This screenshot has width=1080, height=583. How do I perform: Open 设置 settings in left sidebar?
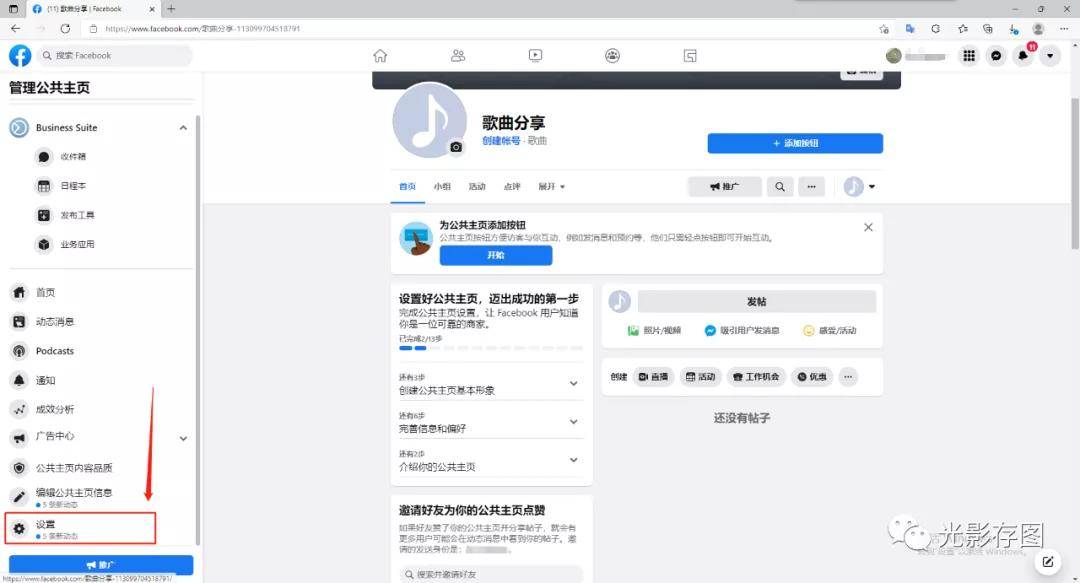tap(81, 529)
